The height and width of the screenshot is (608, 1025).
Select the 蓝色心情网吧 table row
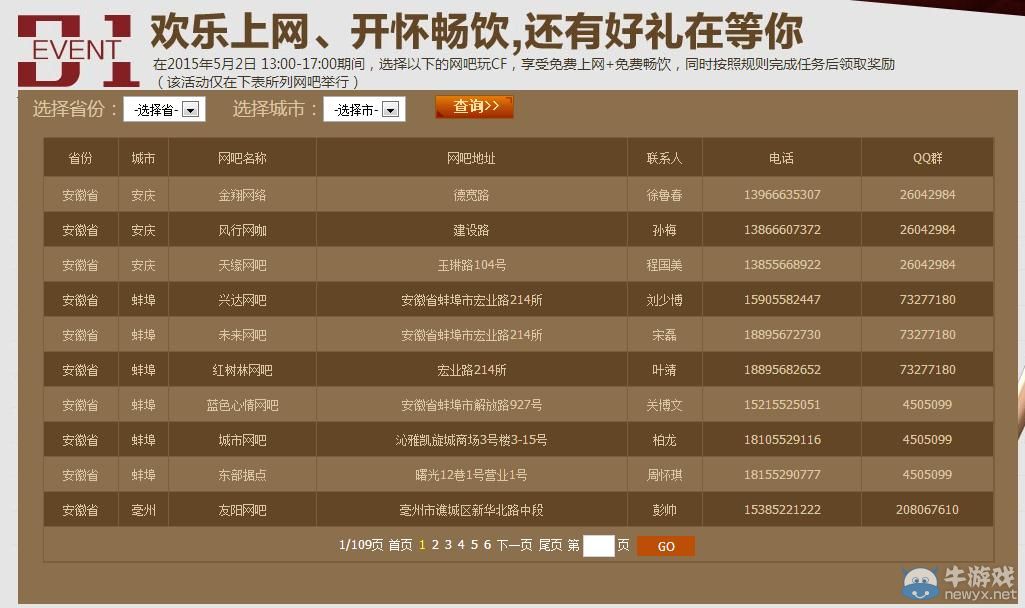243,405
